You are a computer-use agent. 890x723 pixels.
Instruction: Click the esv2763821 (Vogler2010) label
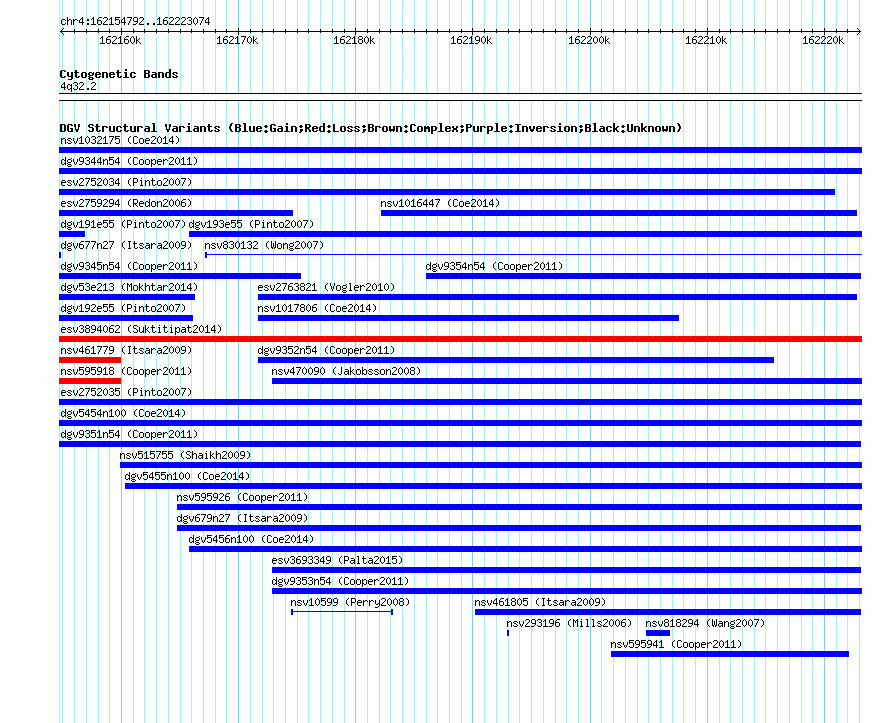[326, 287]
